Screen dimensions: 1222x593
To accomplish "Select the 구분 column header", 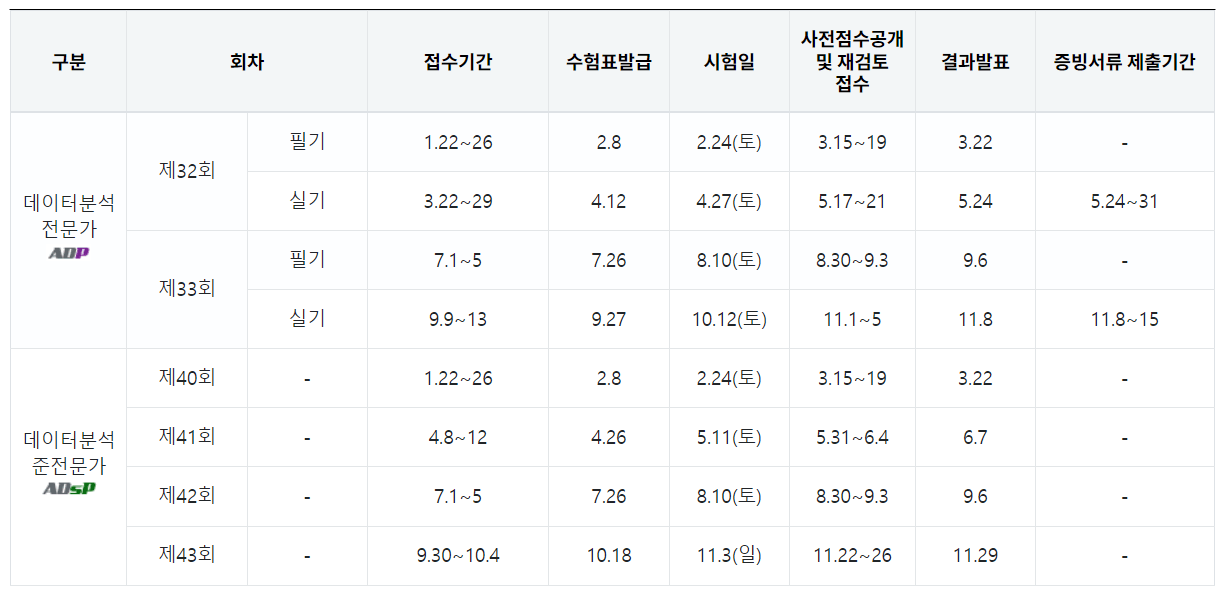I will coord(69,62).
